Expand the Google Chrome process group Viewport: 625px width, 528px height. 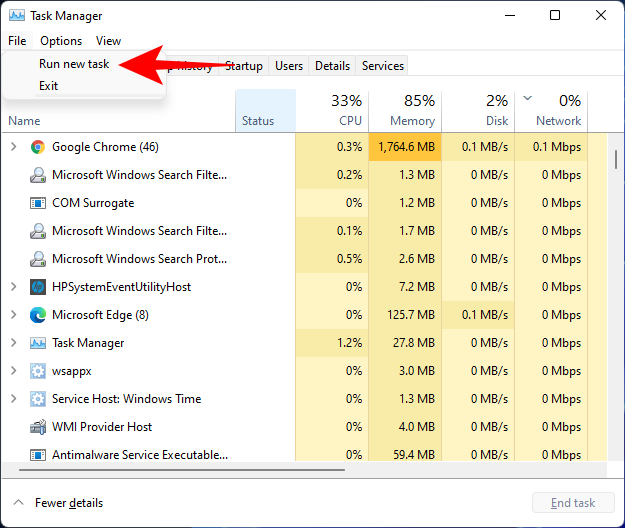point(13,147)
